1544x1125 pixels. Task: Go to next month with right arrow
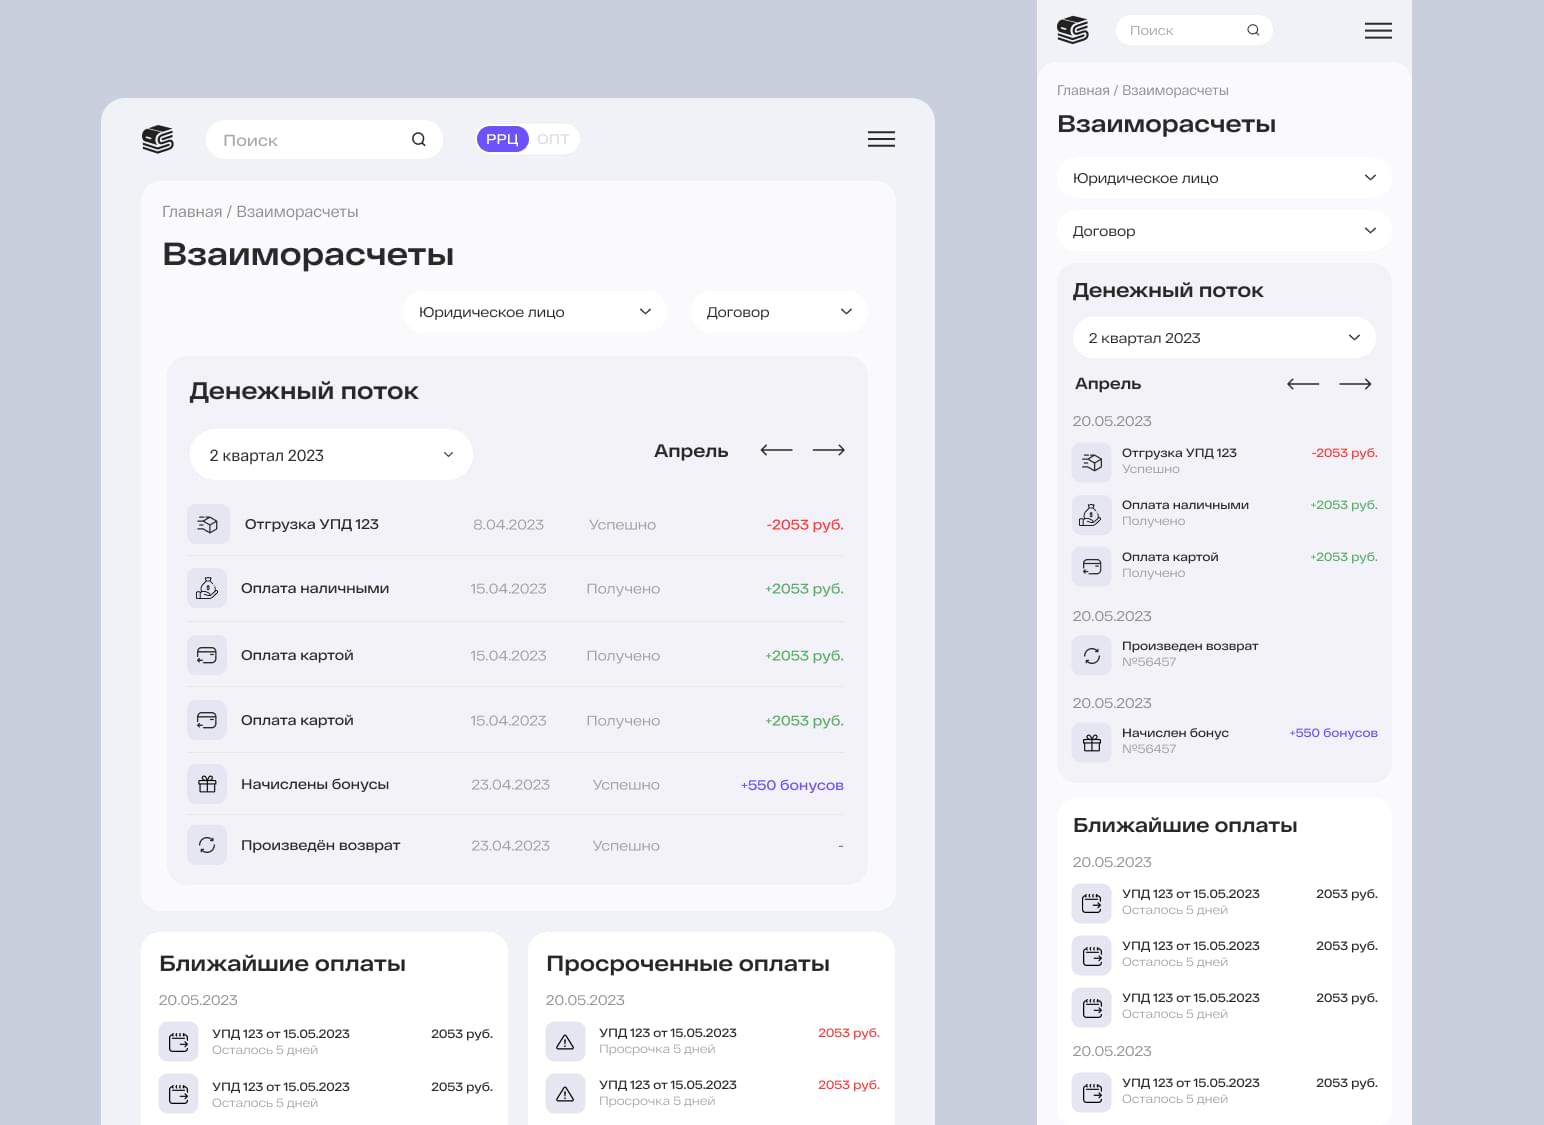pos(828,451)
